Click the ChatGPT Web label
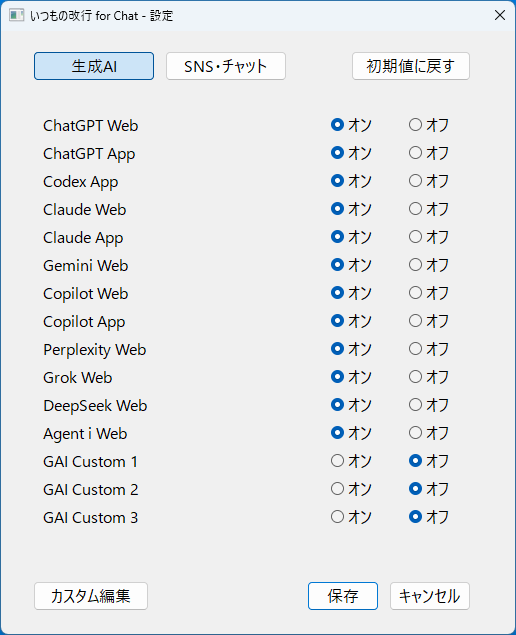The height and width of the screenshot is (635, 516). tap(91, 126)
